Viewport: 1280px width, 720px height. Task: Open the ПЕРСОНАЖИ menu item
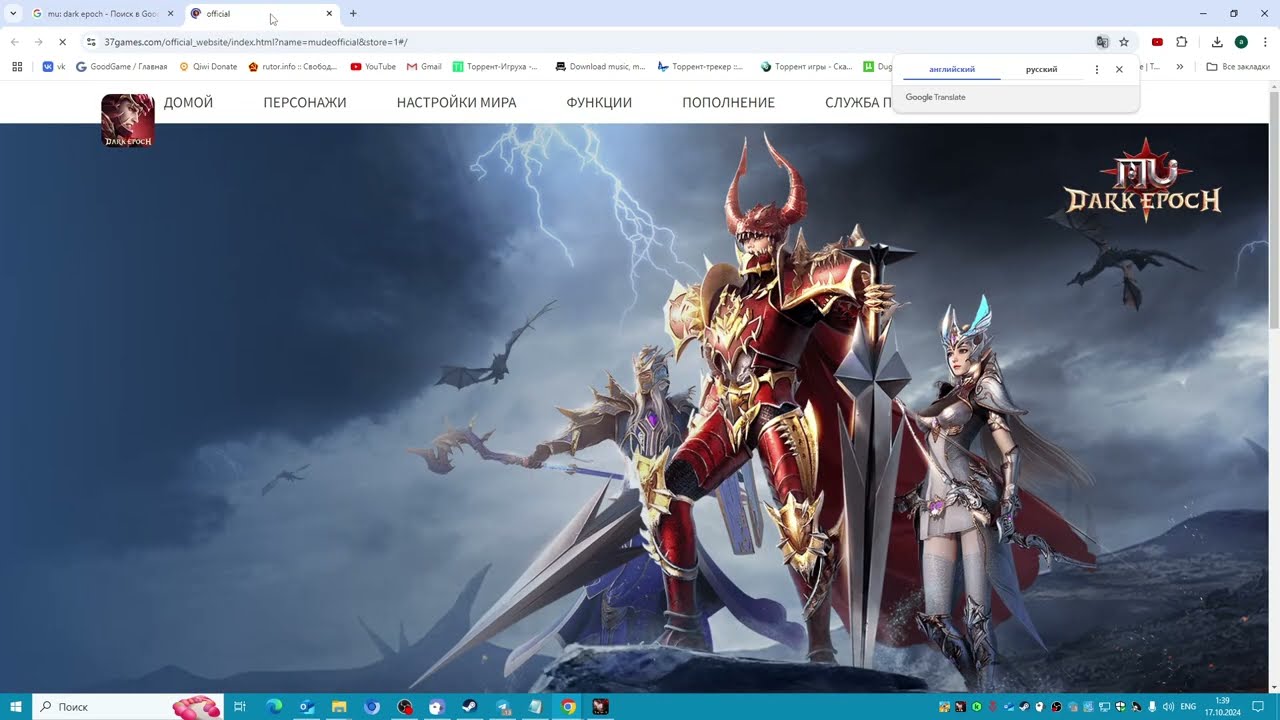coord(305,102)
